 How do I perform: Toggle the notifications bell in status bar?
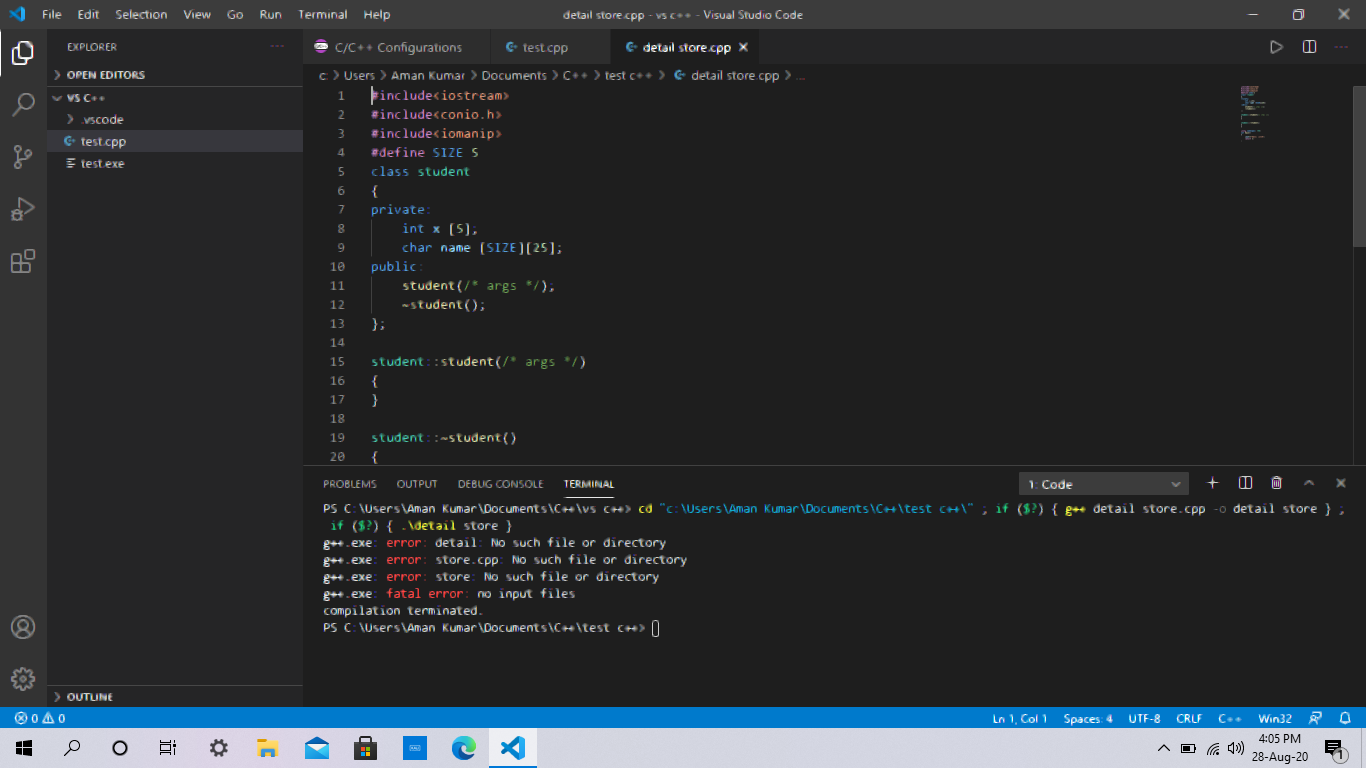pyautogui.click(x=1345, y=718)
